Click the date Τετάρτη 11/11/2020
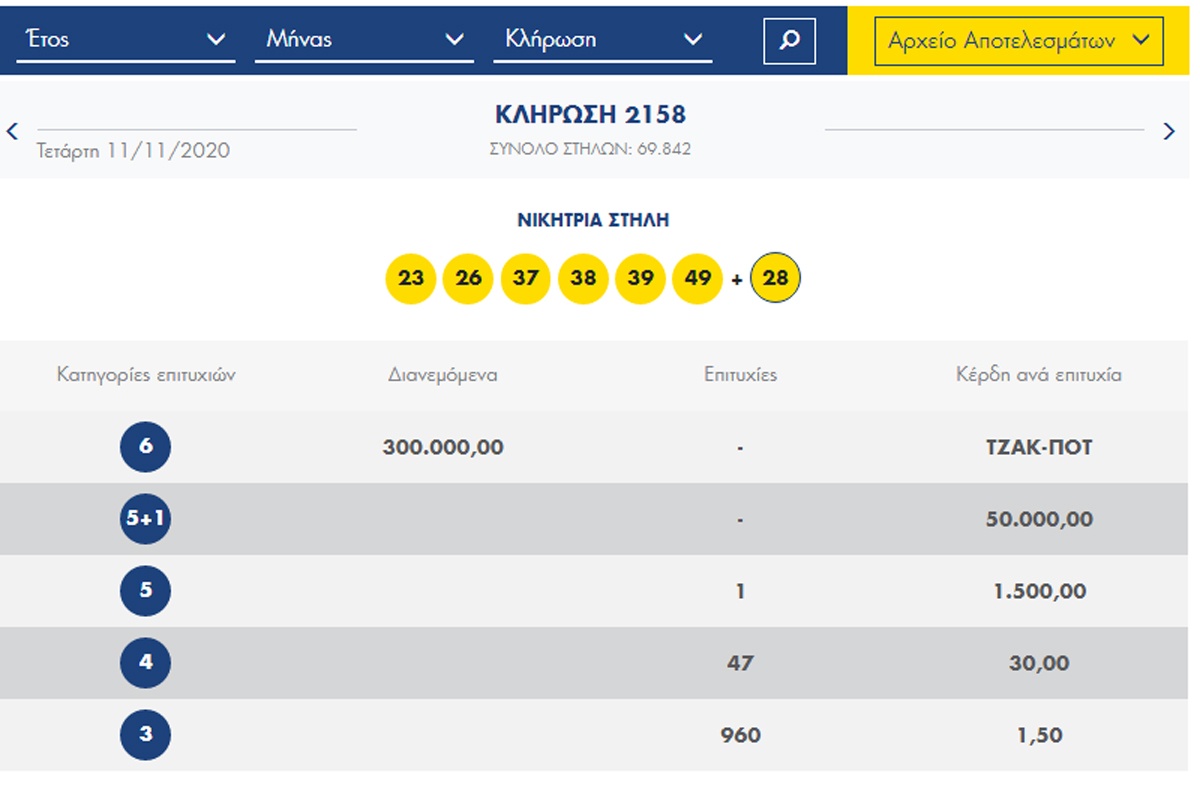Image resolution: width=1200 pixels, height=795 pixels. click(x=133, y=151)
